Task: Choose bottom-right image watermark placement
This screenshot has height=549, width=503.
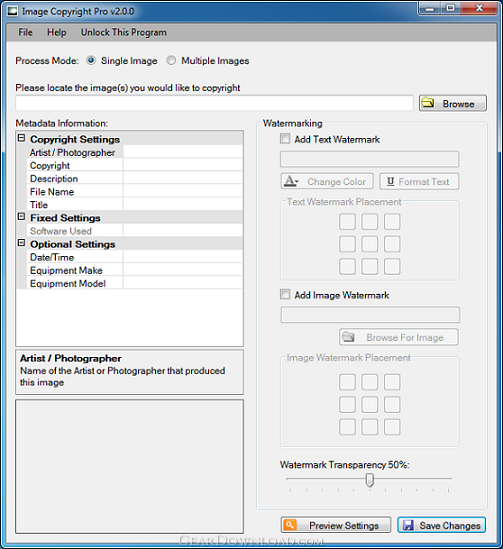Action: (x=392, y=427)
